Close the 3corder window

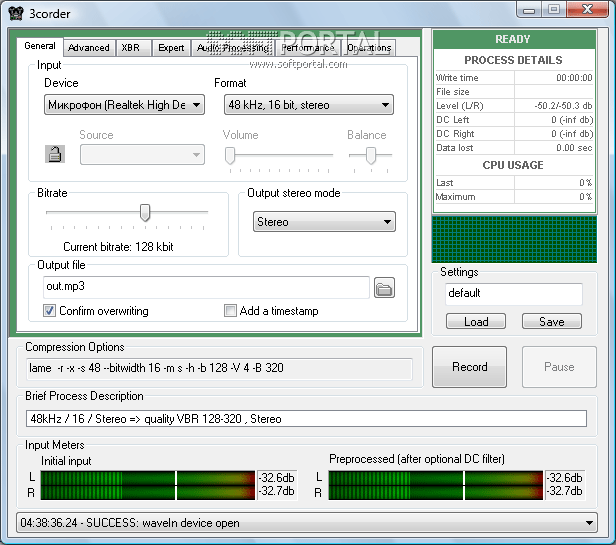[x=587, y=10]
